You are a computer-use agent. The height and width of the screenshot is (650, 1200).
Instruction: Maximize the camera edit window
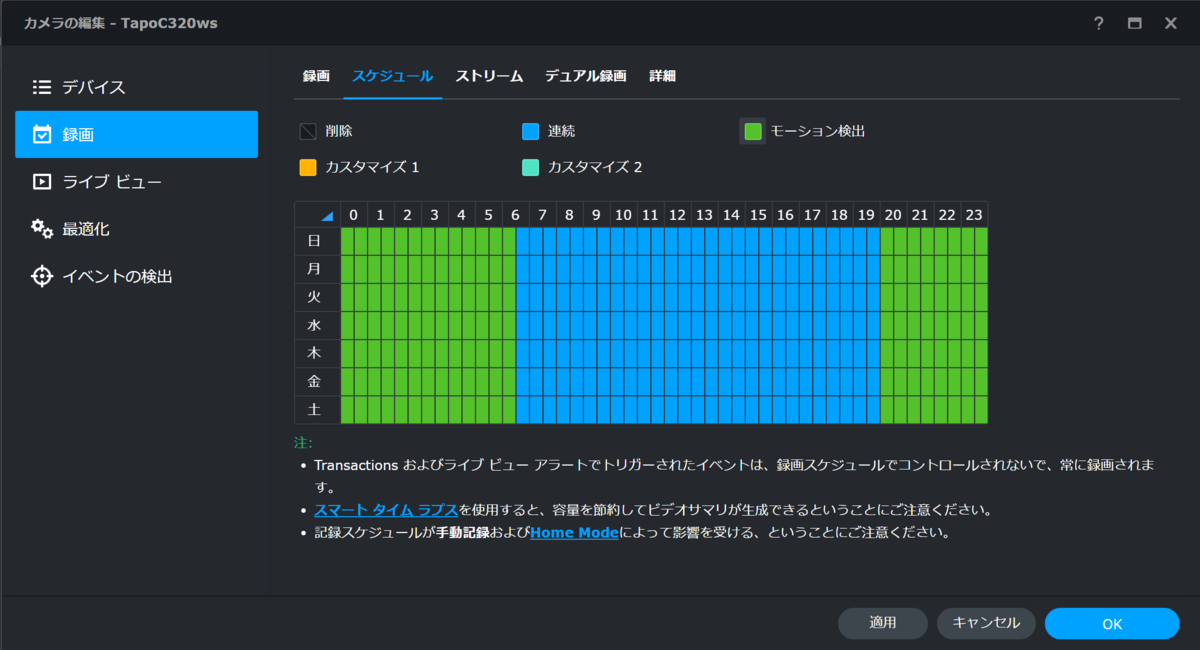1135,23
